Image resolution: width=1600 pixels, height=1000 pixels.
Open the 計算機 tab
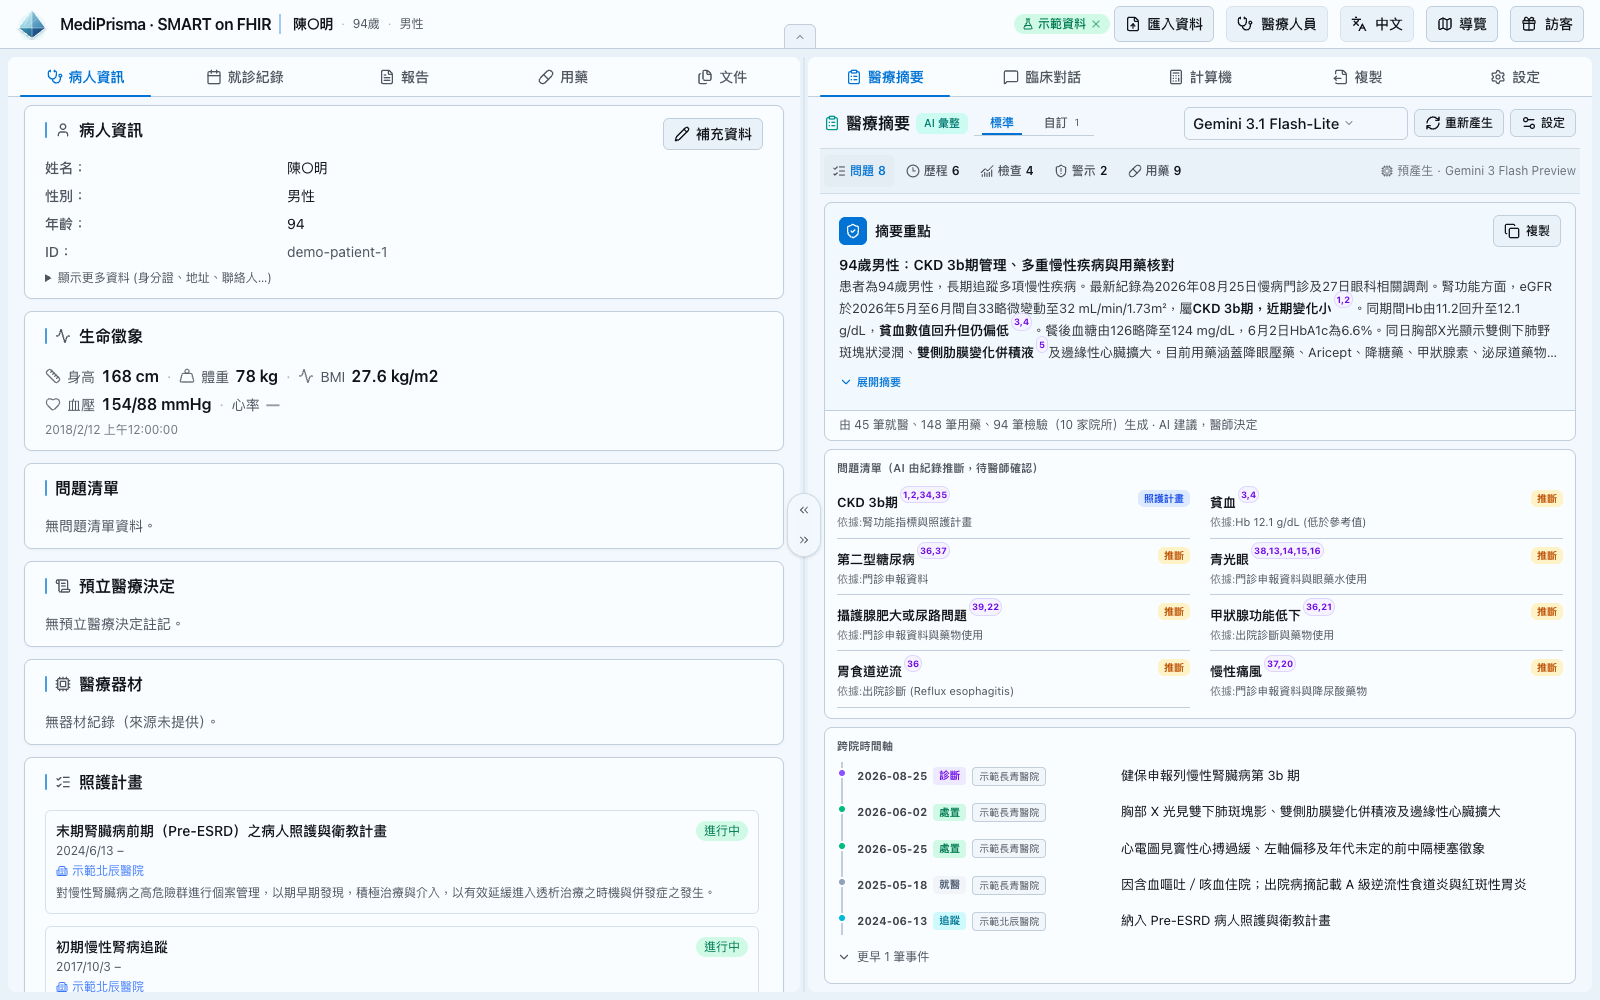coord(1200,77)
